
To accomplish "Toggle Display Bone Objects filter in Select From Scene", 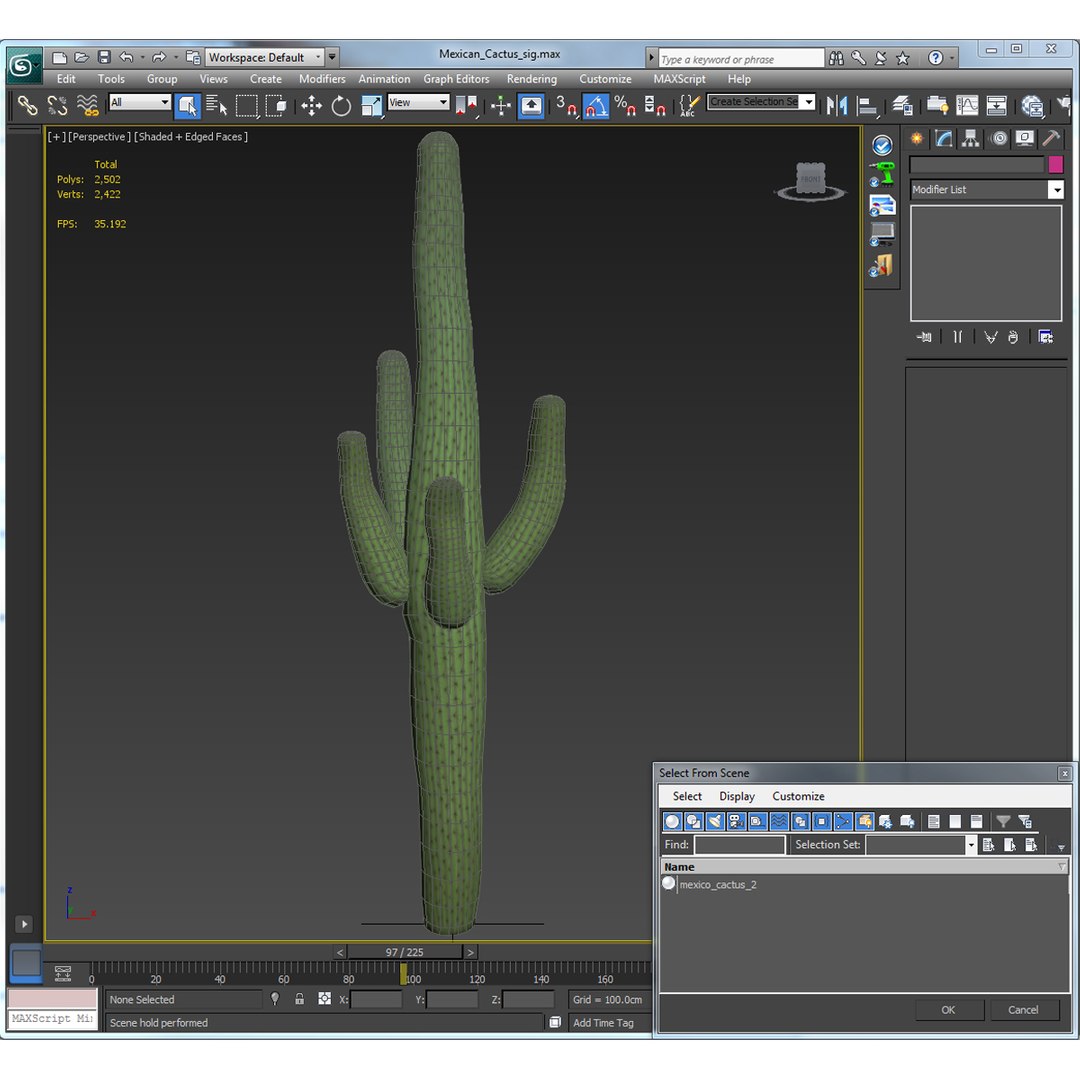I will (x=843, y=821).
